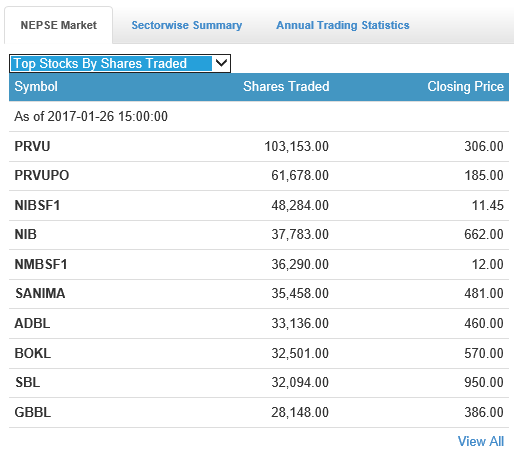Click the 103,153.00 shares traded value
The image size is (516, 476).
coord(297,146)
